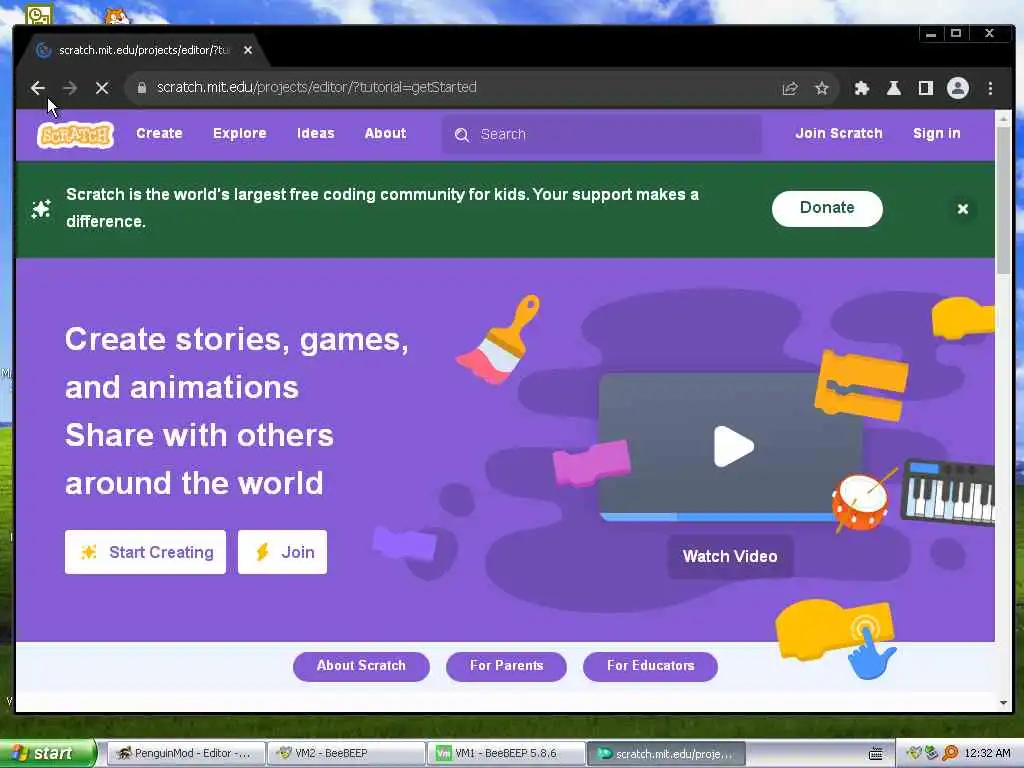This screenshot has height=768, width=1024.
Task: Click the address bar URL
Action: (x=317, y=88)
